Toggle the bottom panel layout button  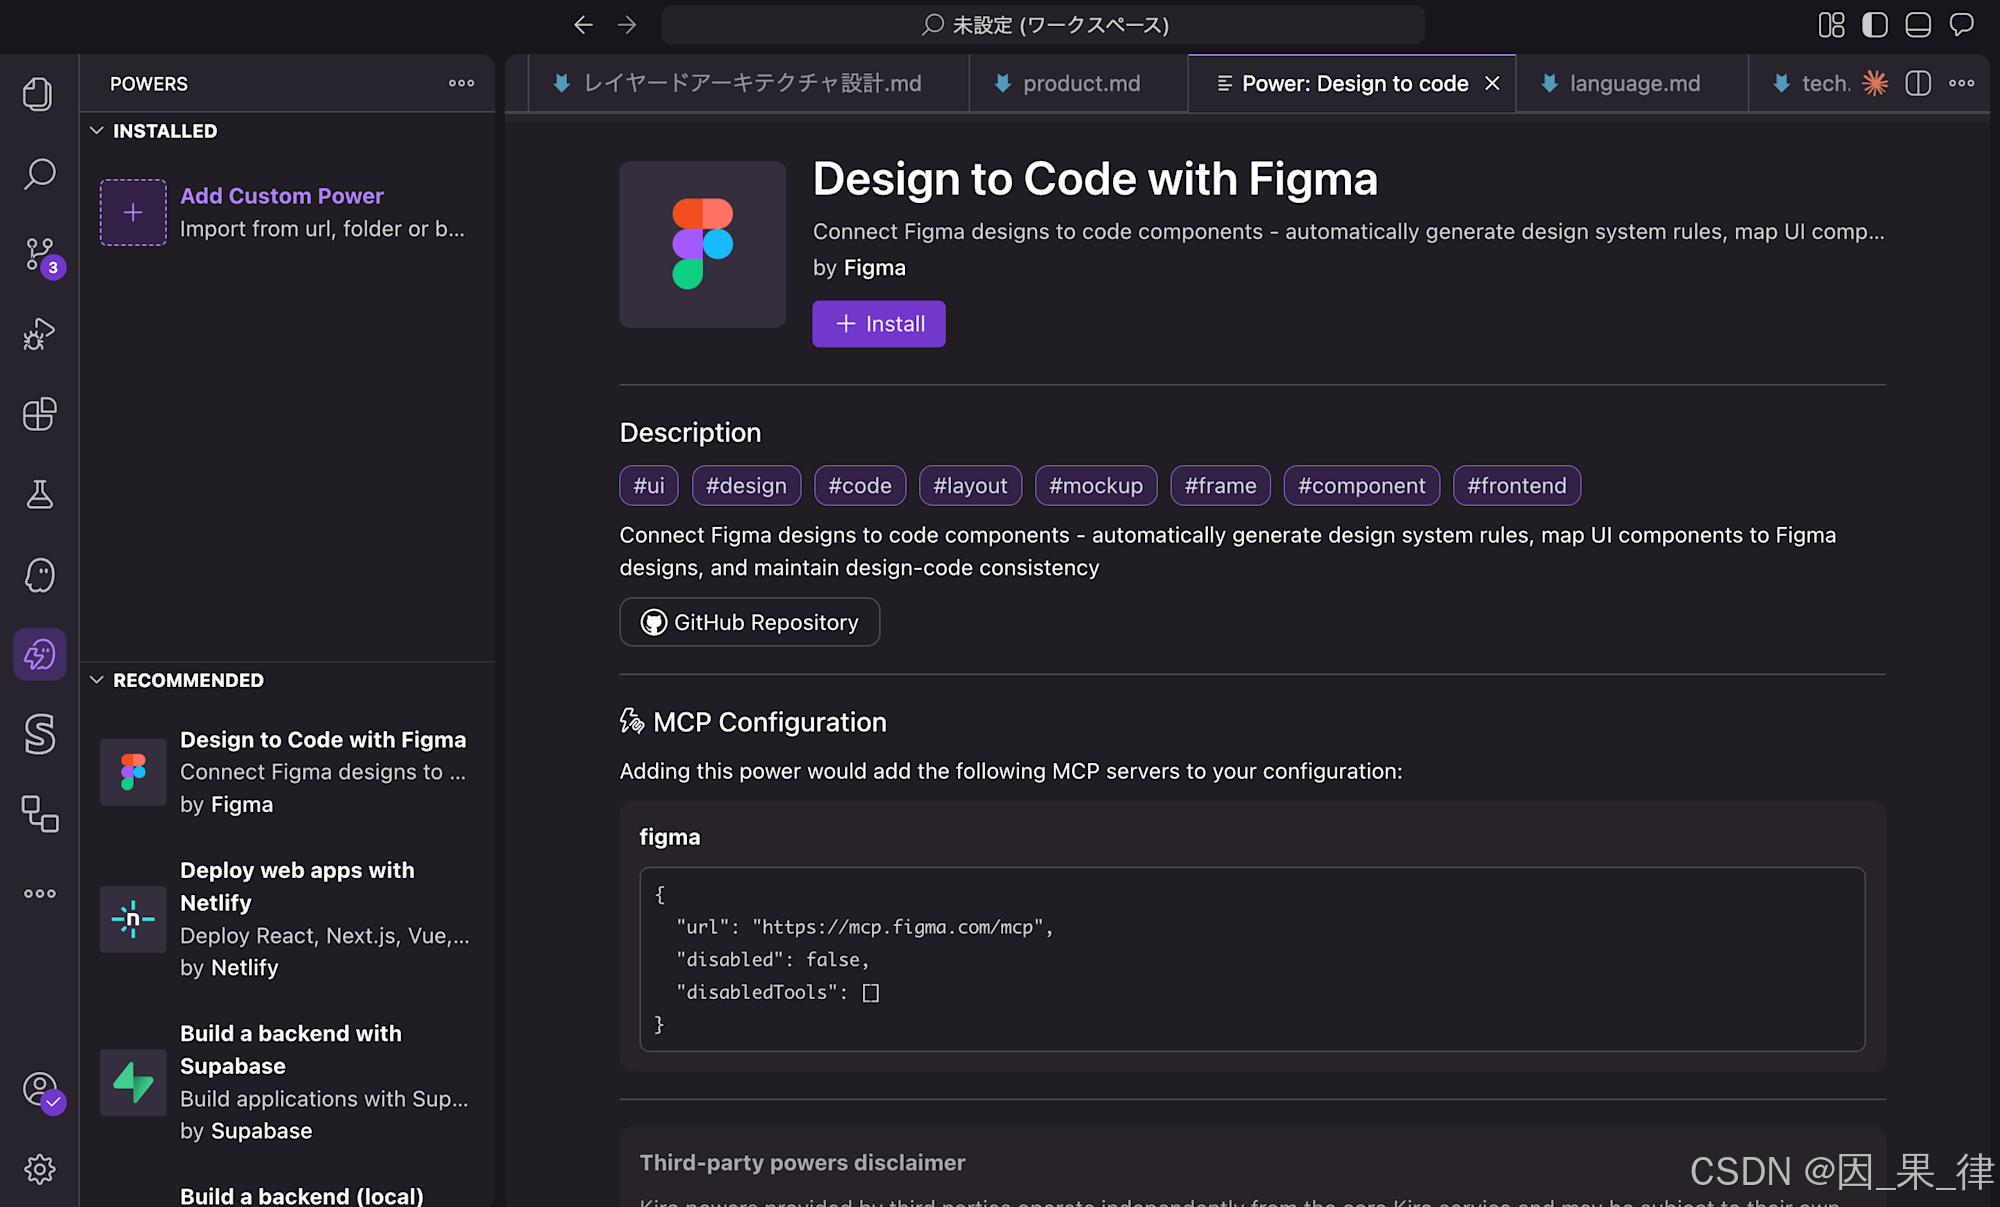[1917, 25]
